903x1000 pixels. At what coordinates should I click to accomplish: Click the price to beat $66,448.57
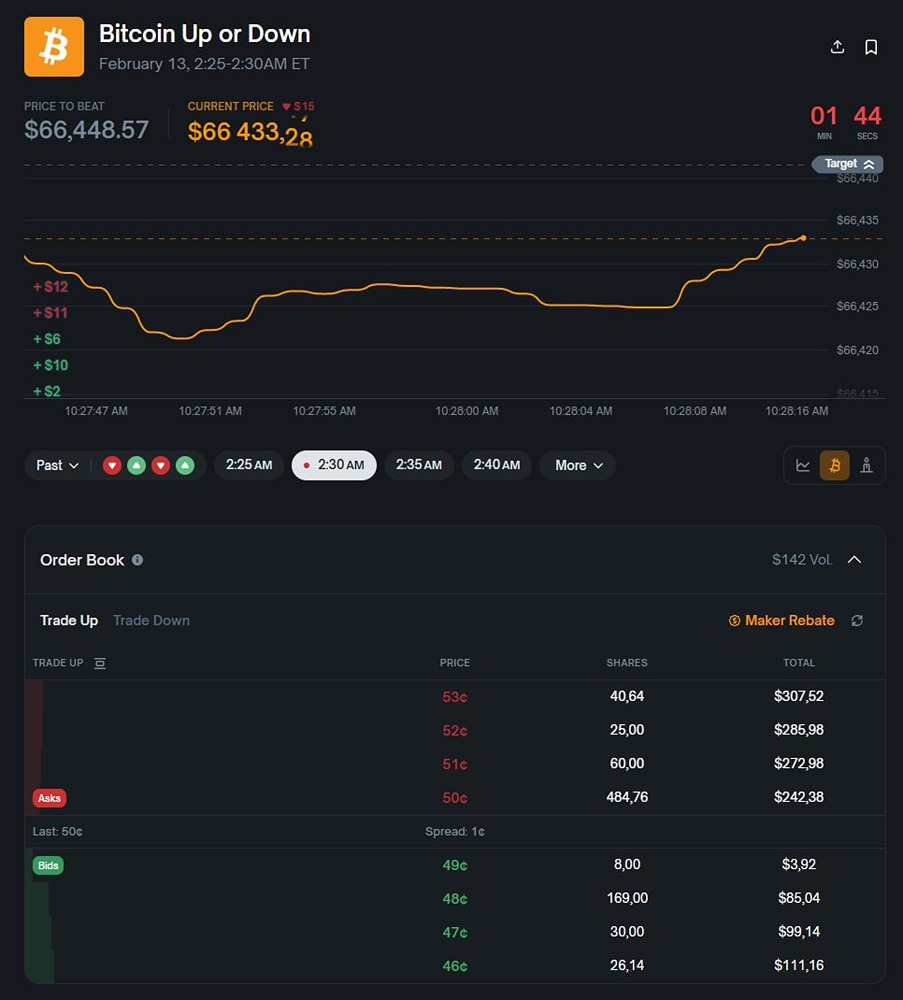[86, 130]
